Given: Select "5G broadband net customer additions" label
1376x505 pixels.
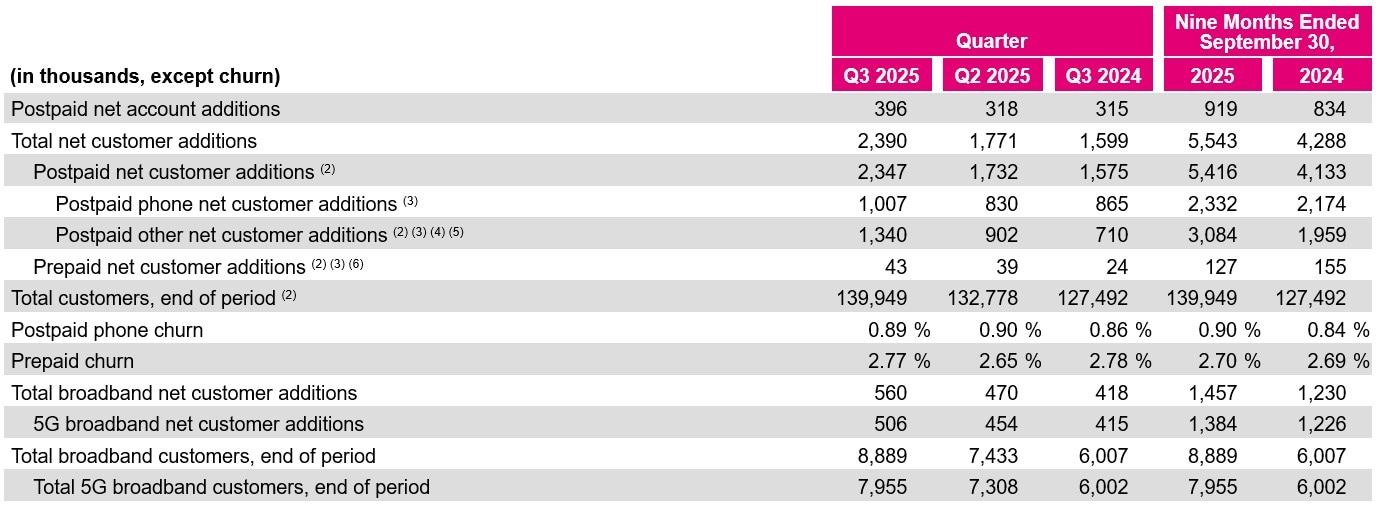Looking at the screenshot, I should click(199, 424).
